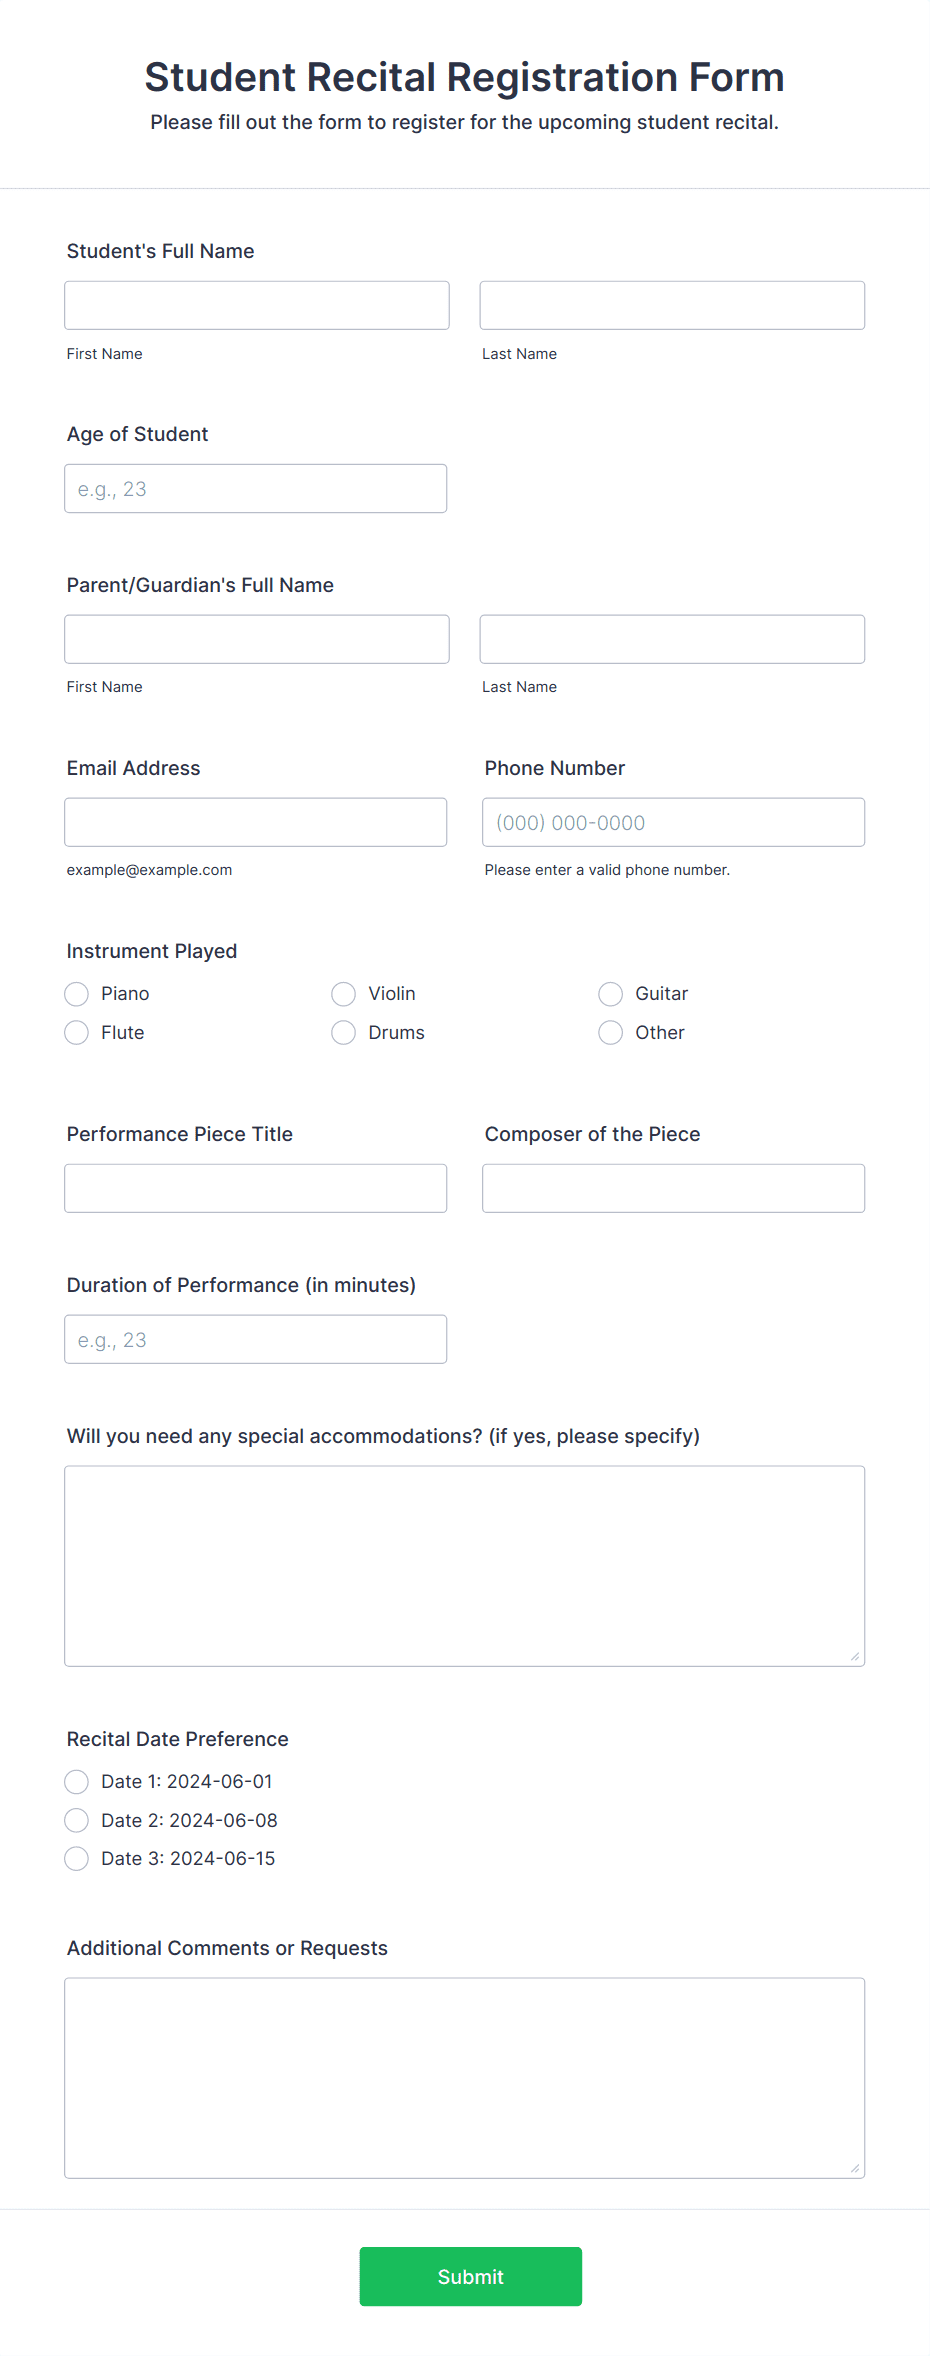Select the Flute radio button
The image size is (930, 2356).
pos(76,1032)
